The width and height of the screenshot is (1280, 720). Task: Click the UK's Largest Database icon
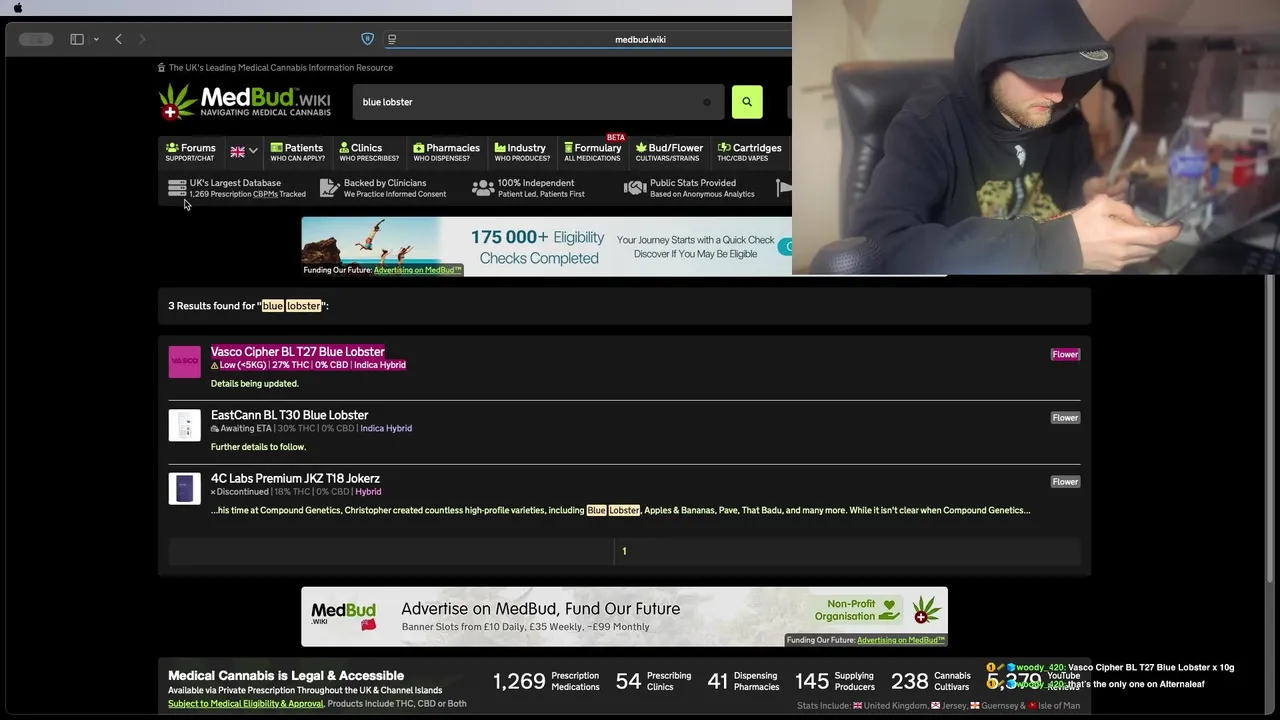177,188
